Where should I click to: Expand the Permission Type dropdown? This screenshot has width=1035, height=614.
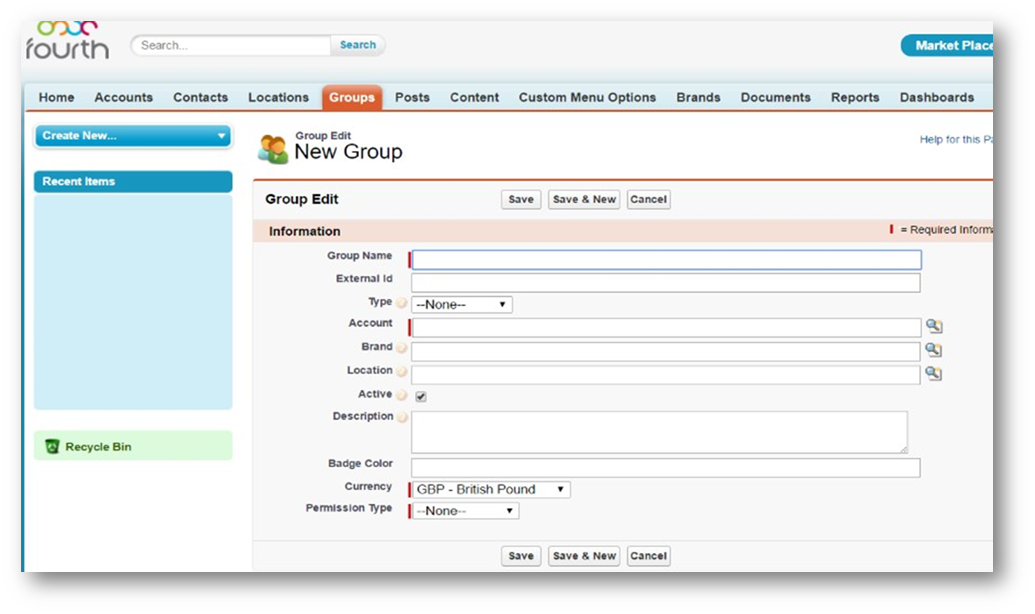(x=466, y=511)
